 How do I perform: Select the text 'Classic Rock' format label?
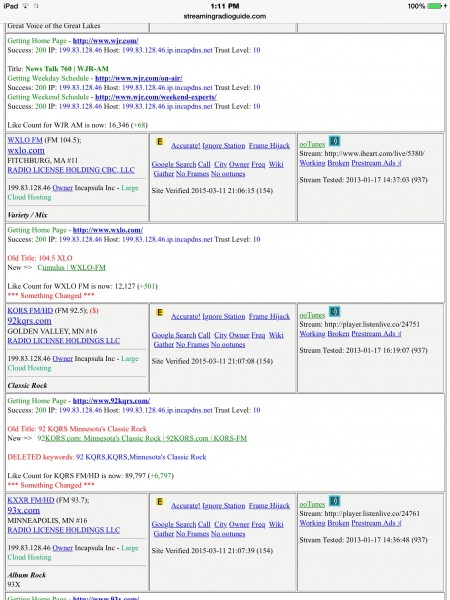tap(27, 385)
